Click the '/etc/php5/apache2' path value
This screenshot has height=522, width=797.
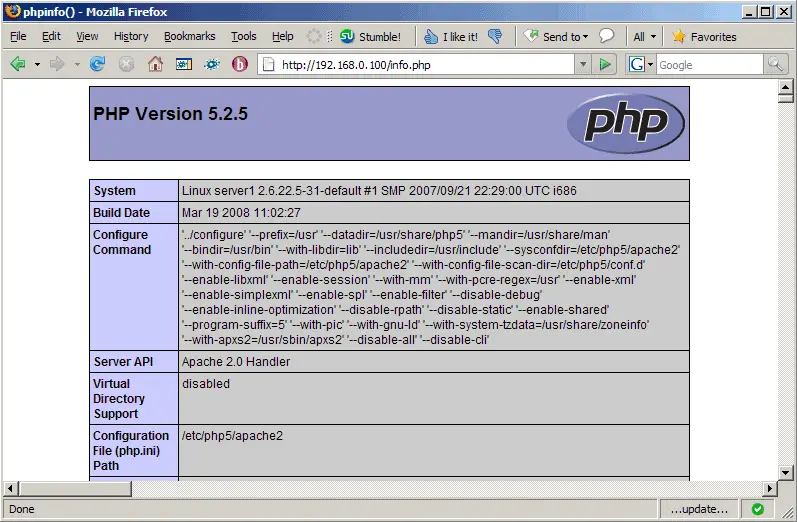tap(232, 436)
